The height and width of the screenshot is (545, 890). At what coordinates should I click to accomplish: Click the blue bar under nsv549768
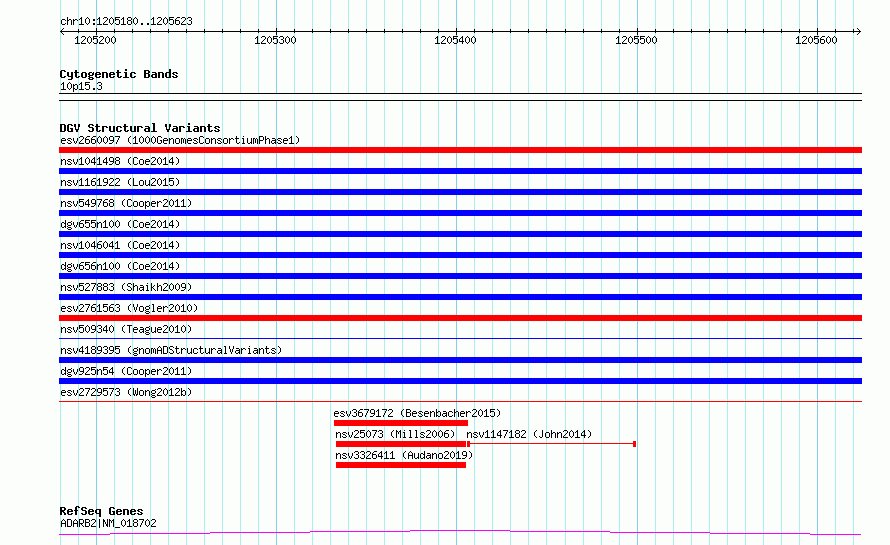coord(460,213)
